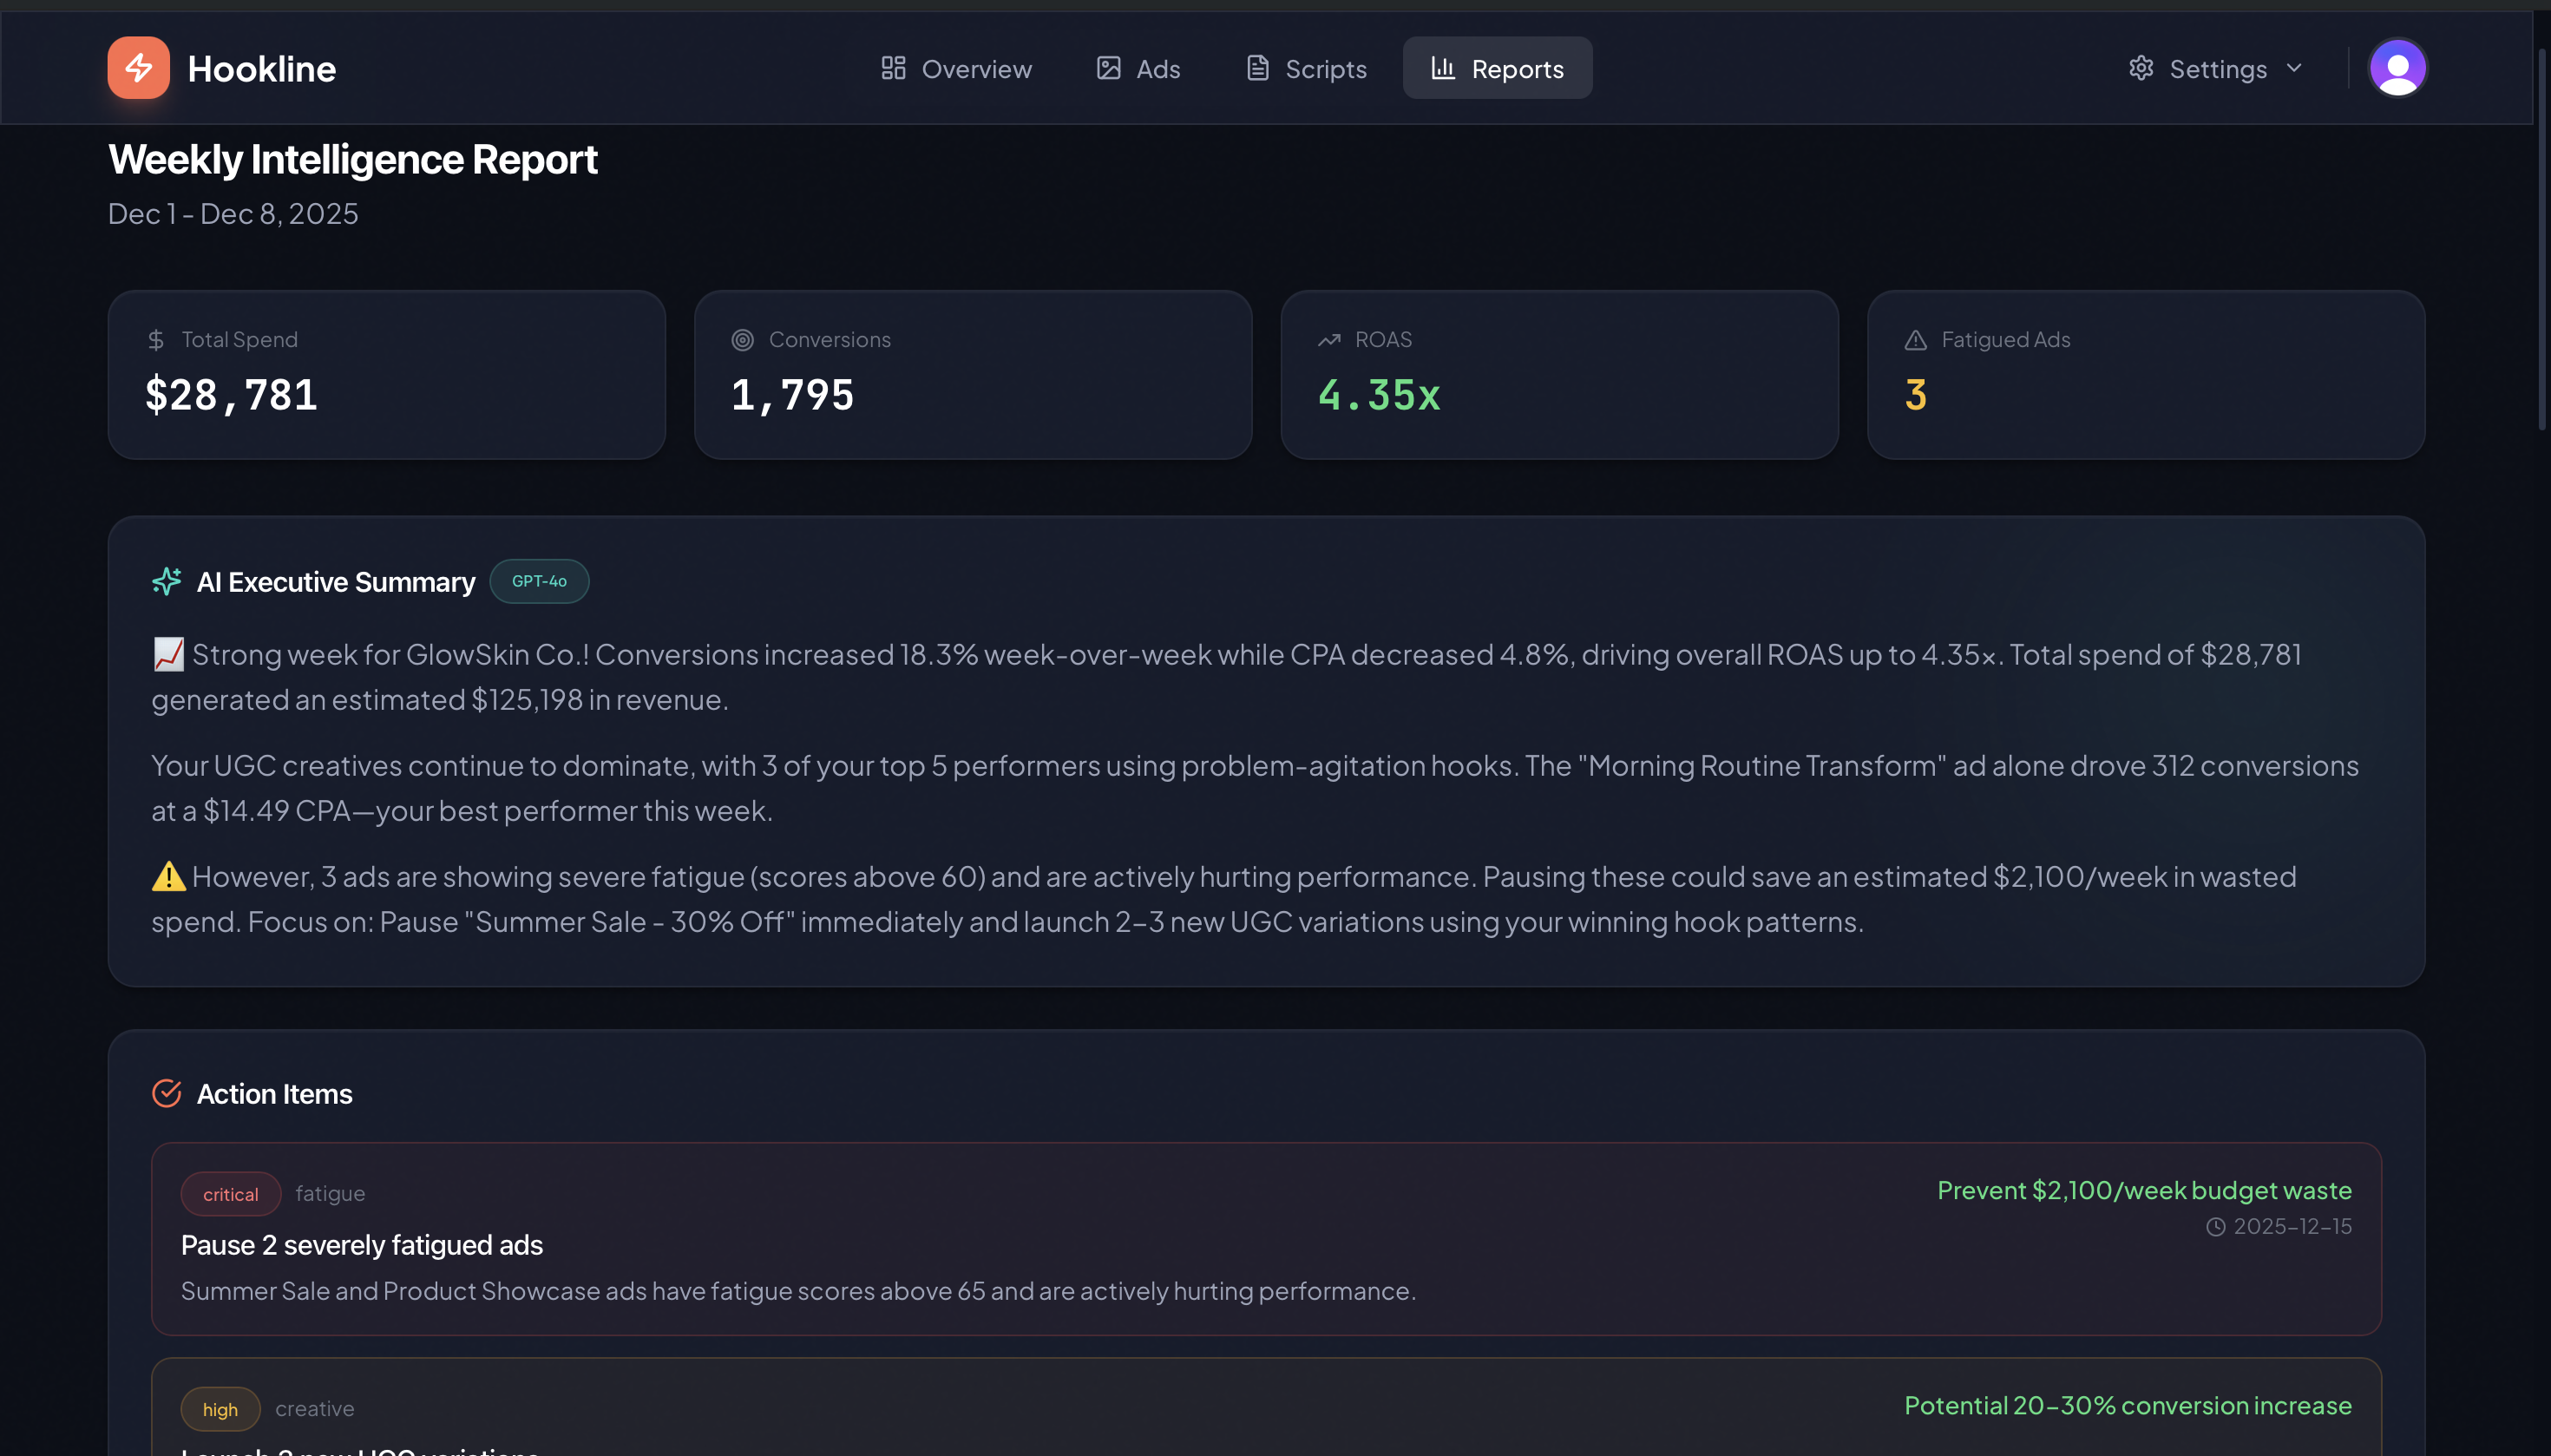Click the high priority badge
Viewport: 2551px width, 1456px height.
(220, 1409)
